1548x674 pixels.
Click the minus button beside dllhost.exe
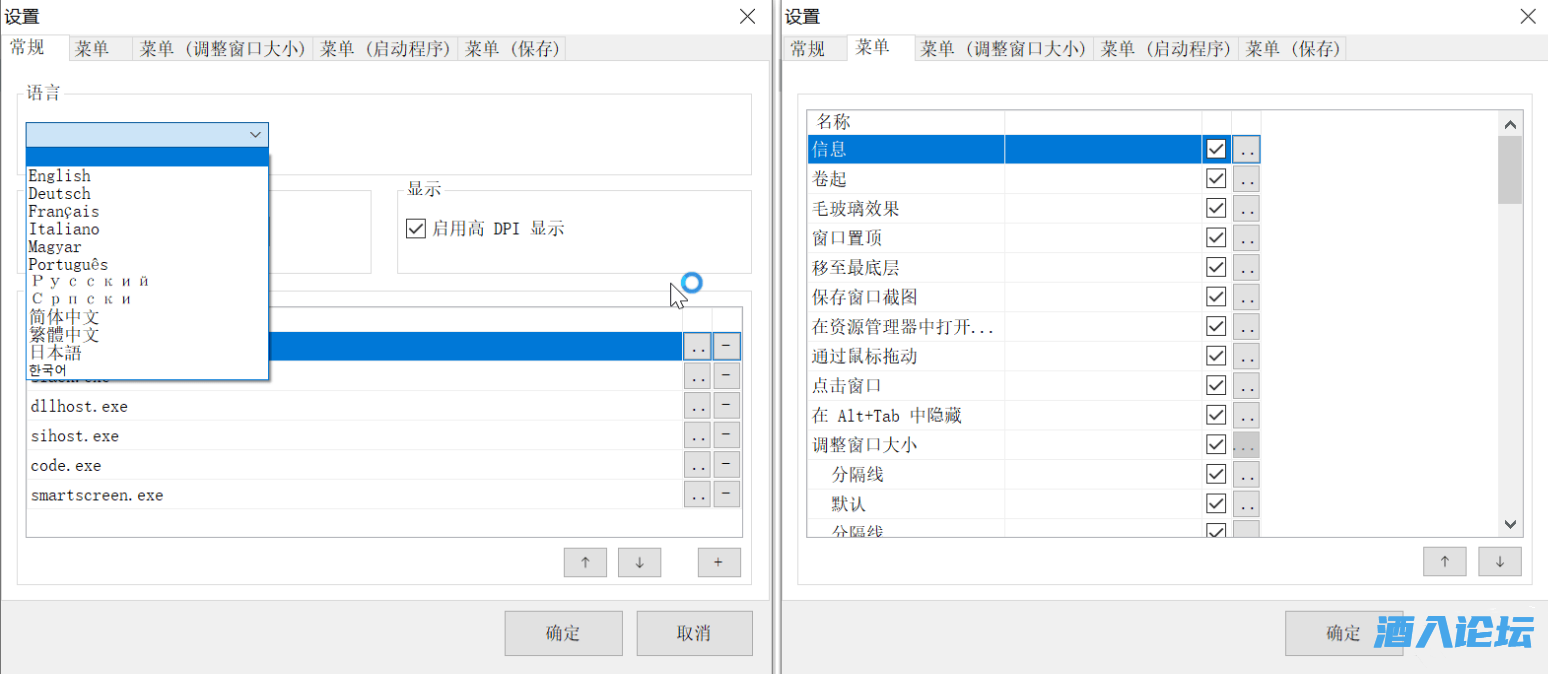pos(726,406)
